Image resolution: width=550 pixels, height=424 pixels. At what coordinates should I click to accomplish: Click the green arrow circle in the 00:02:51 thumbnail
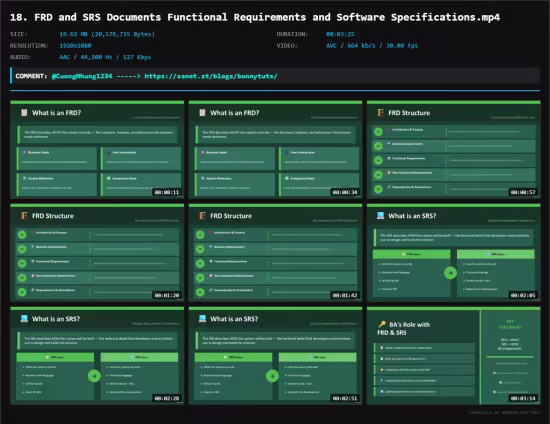click(x=272, y=376)
